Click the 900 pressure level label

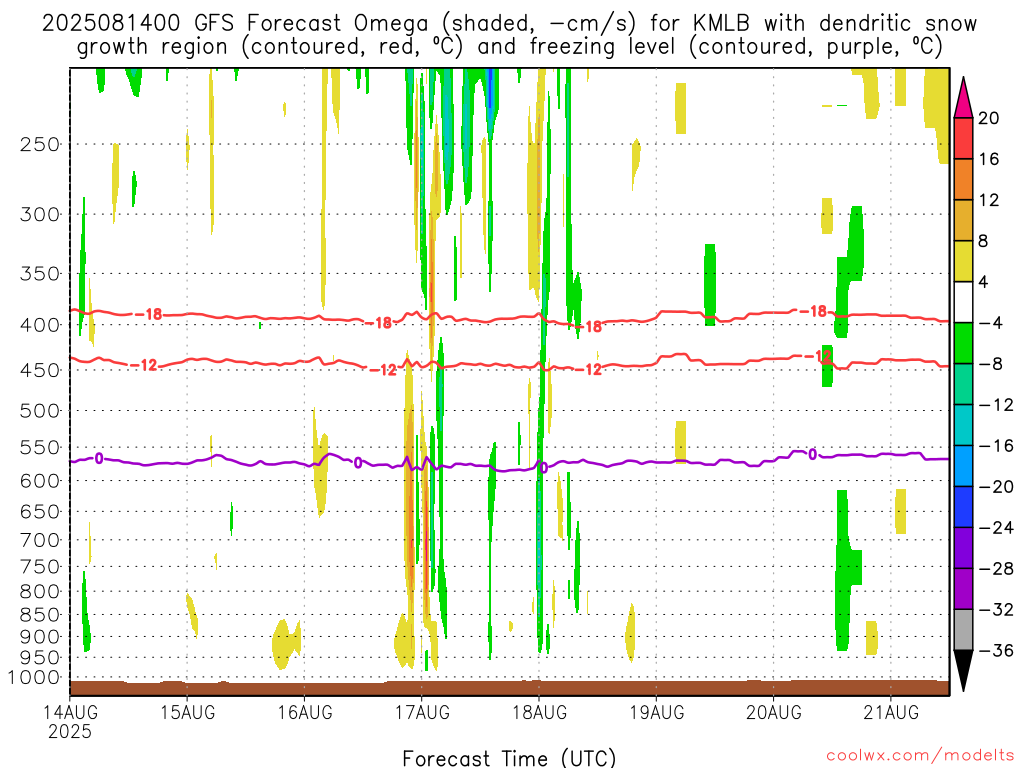click(40, 637)
